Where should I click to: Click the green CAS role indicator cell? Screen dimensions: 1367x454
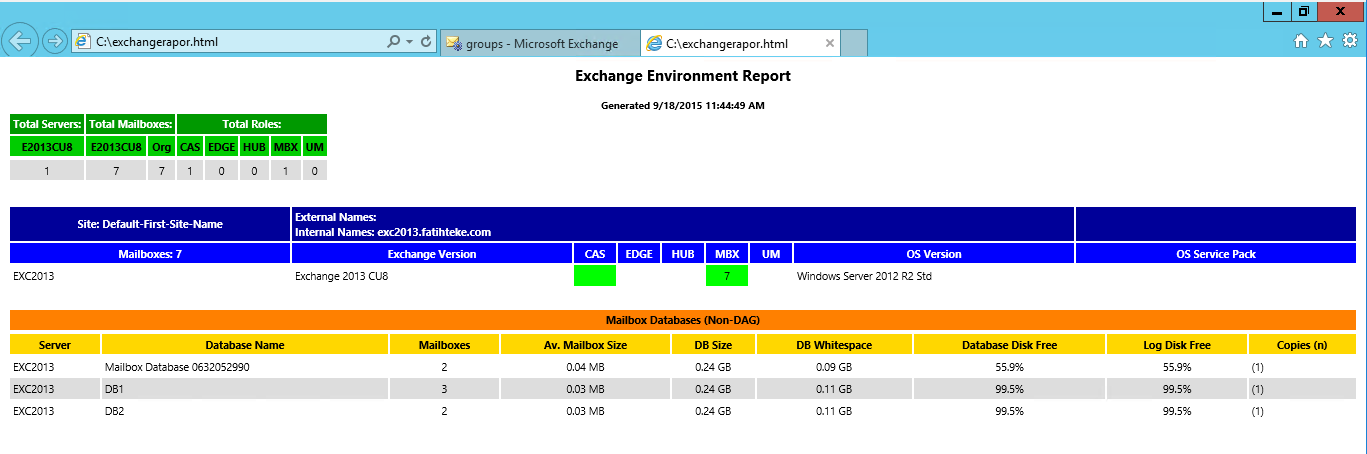click(595, 276)
